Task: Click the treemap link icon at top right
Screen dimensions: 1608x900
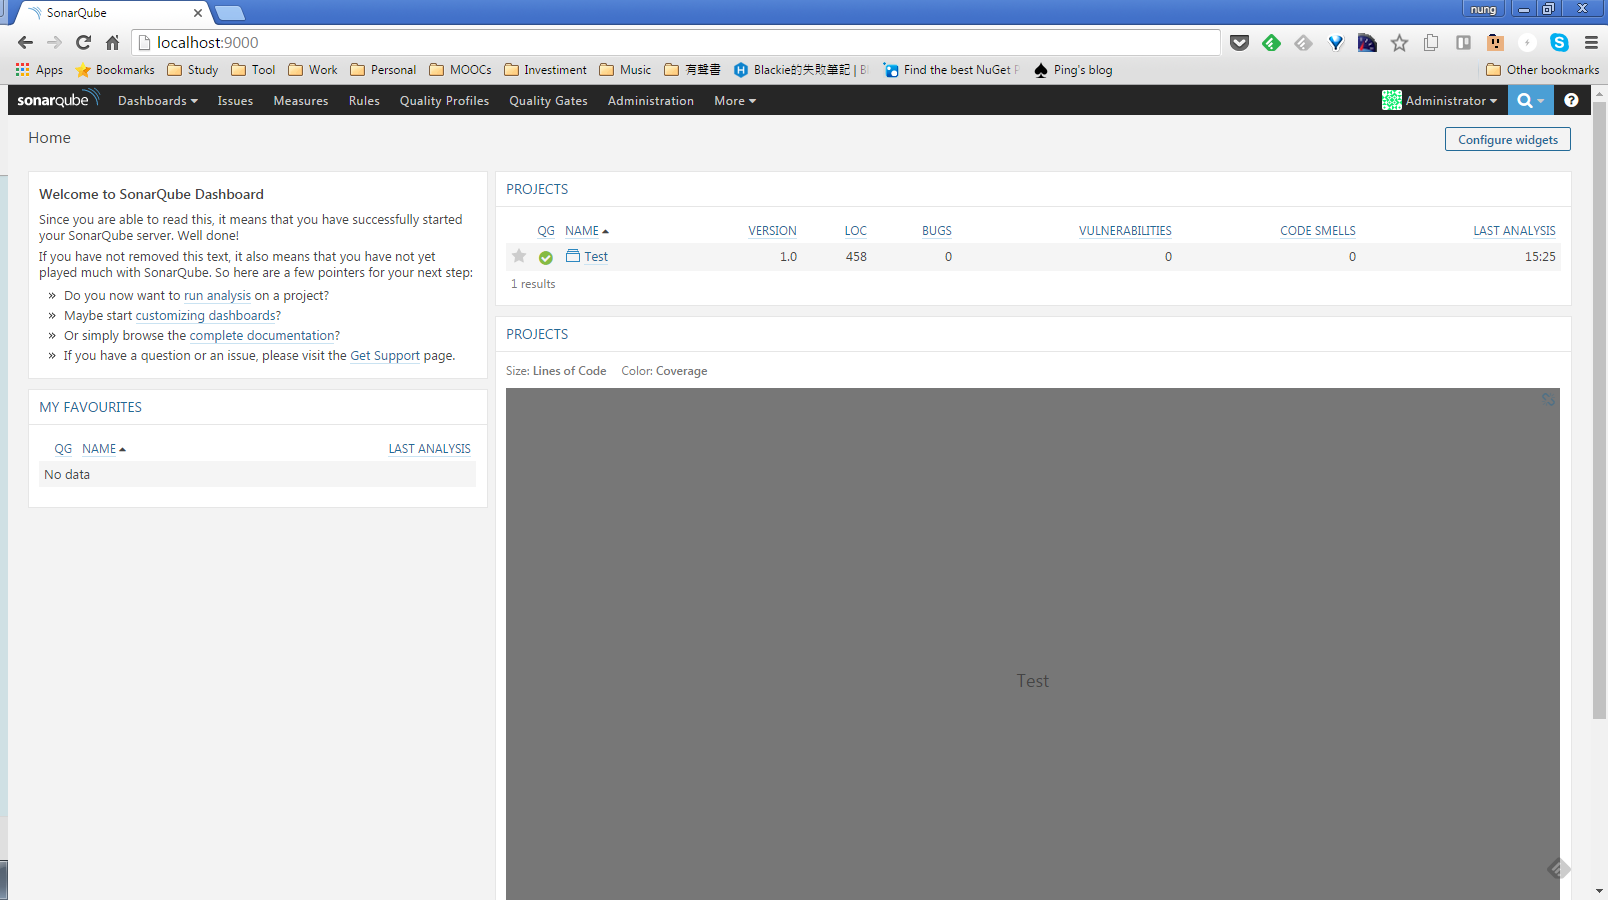Action: click(x=1548, y=399)
